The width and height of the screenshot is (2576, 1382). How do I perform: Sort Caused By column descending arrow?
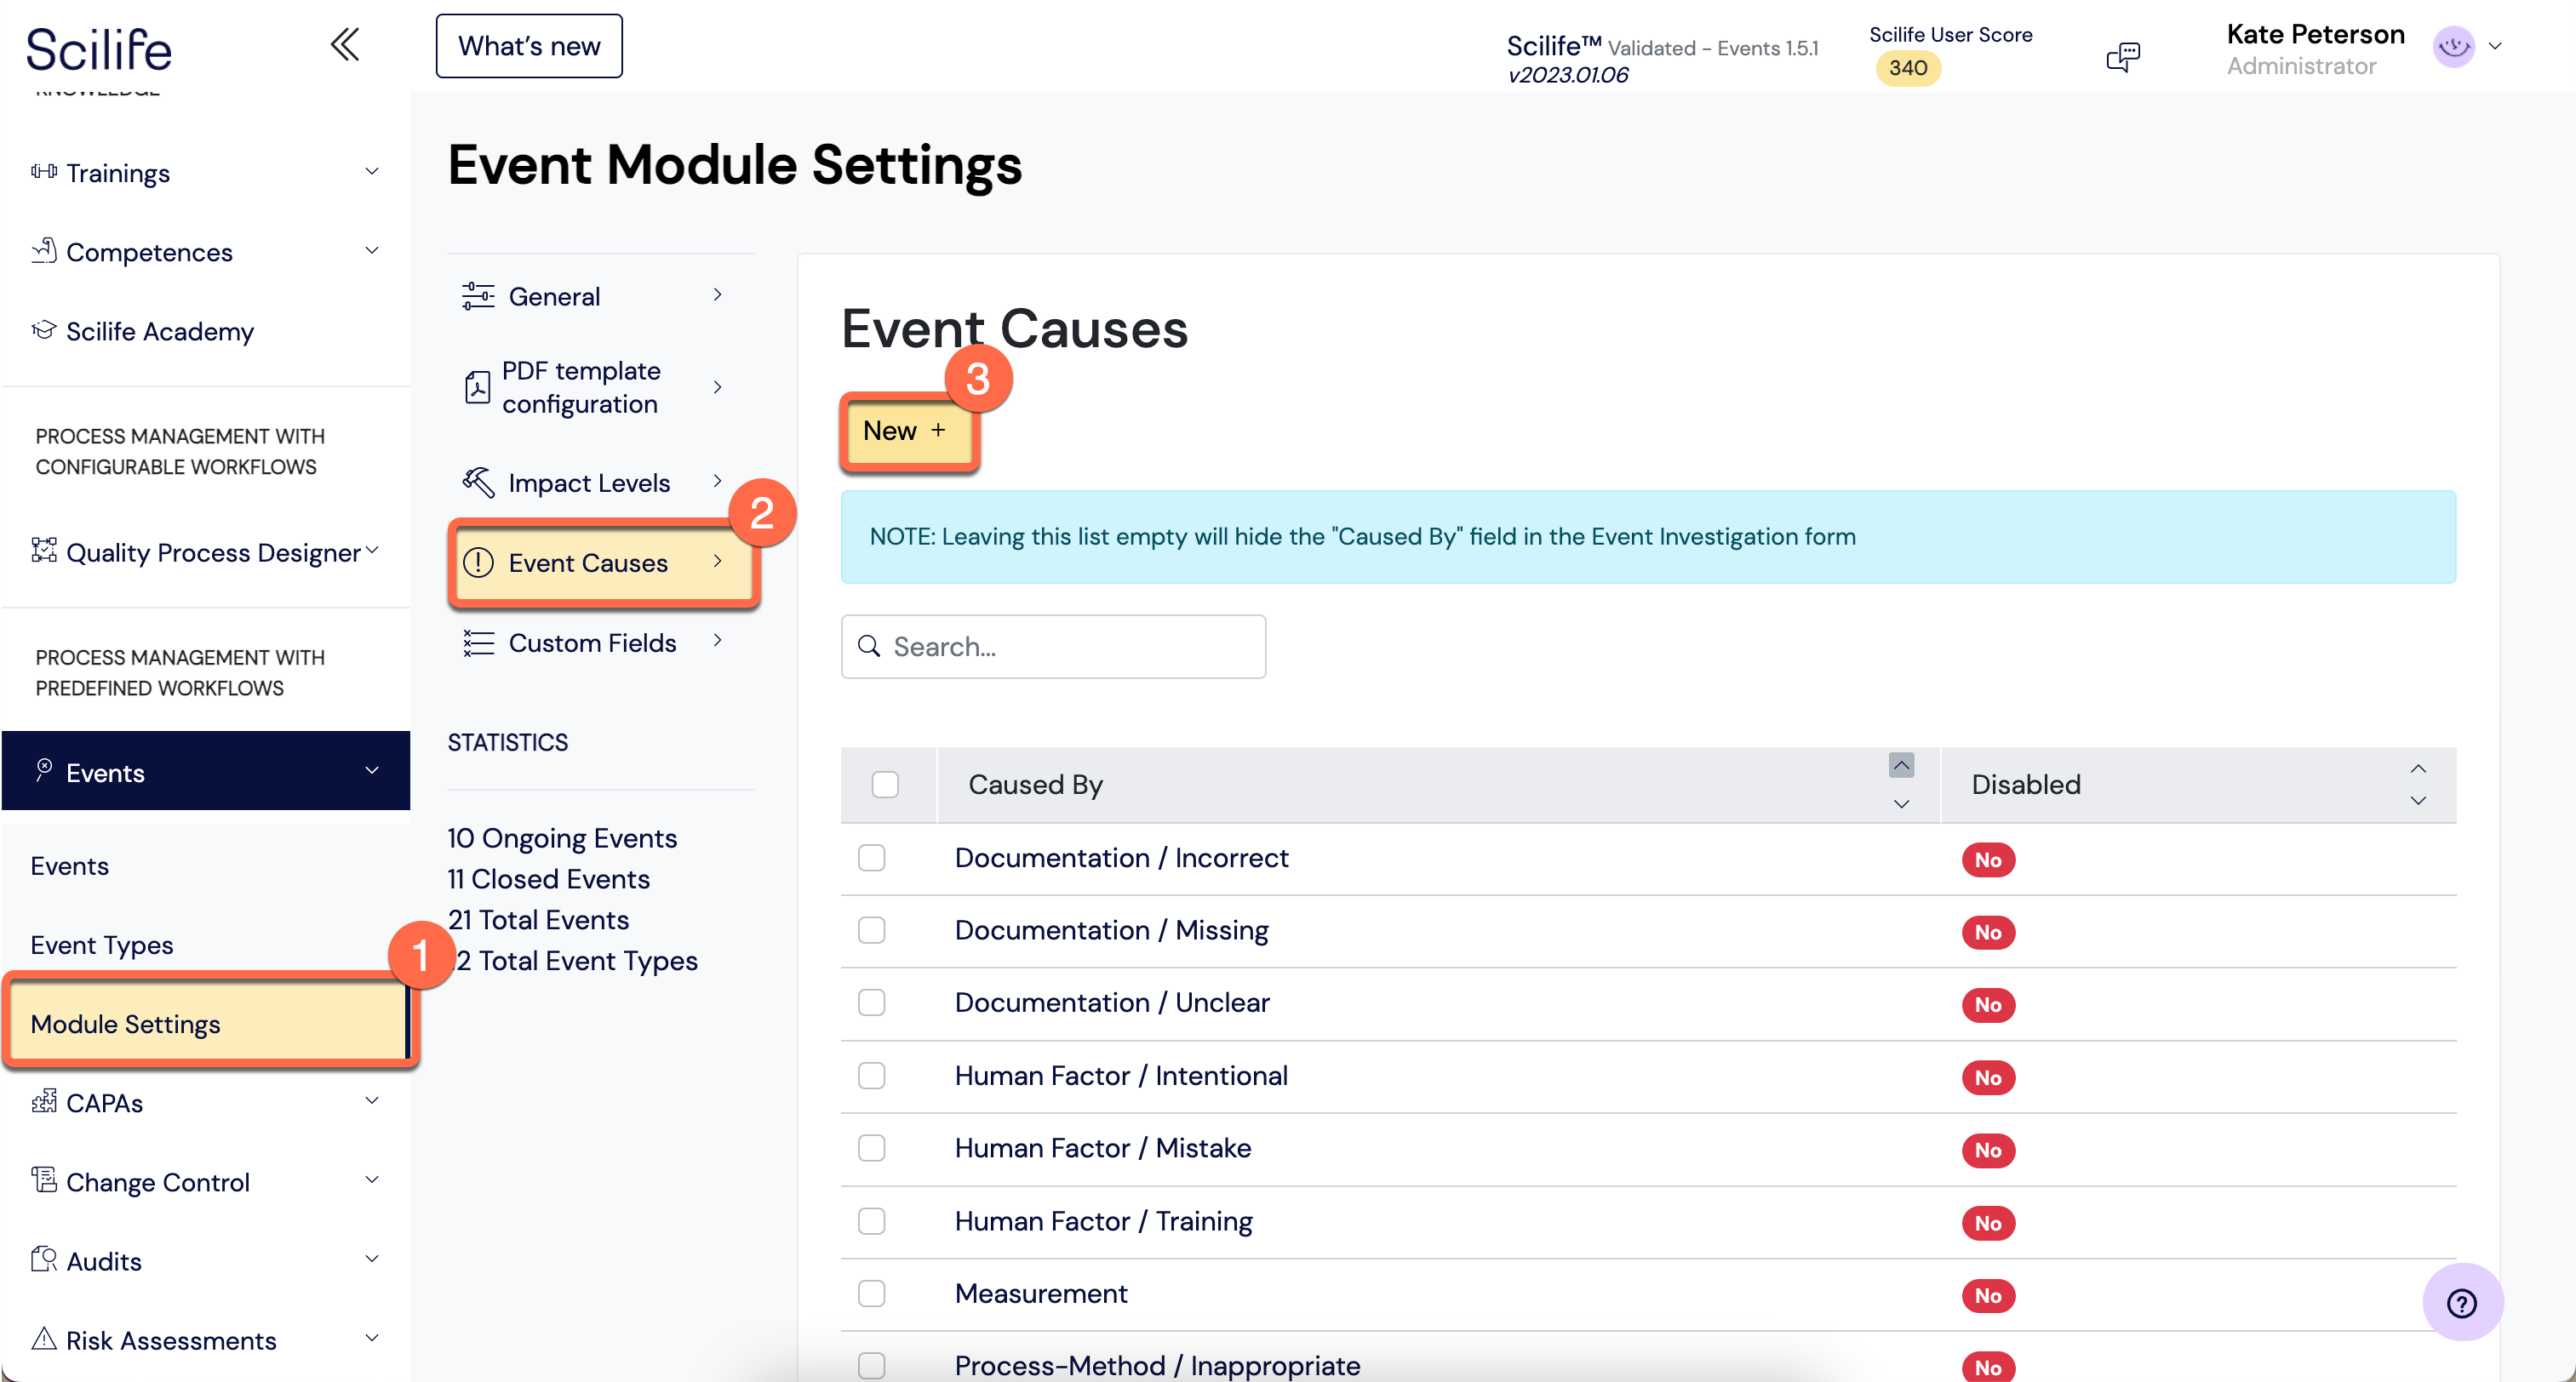coord(1901,803)
